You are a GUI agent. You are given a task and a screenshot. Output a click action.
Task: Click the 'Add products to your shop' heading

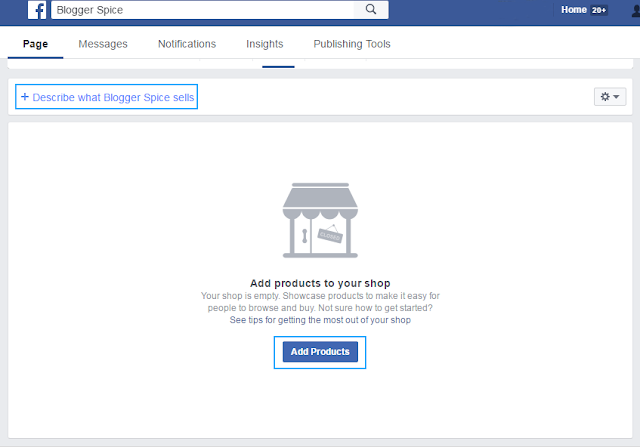click(320, 283)
